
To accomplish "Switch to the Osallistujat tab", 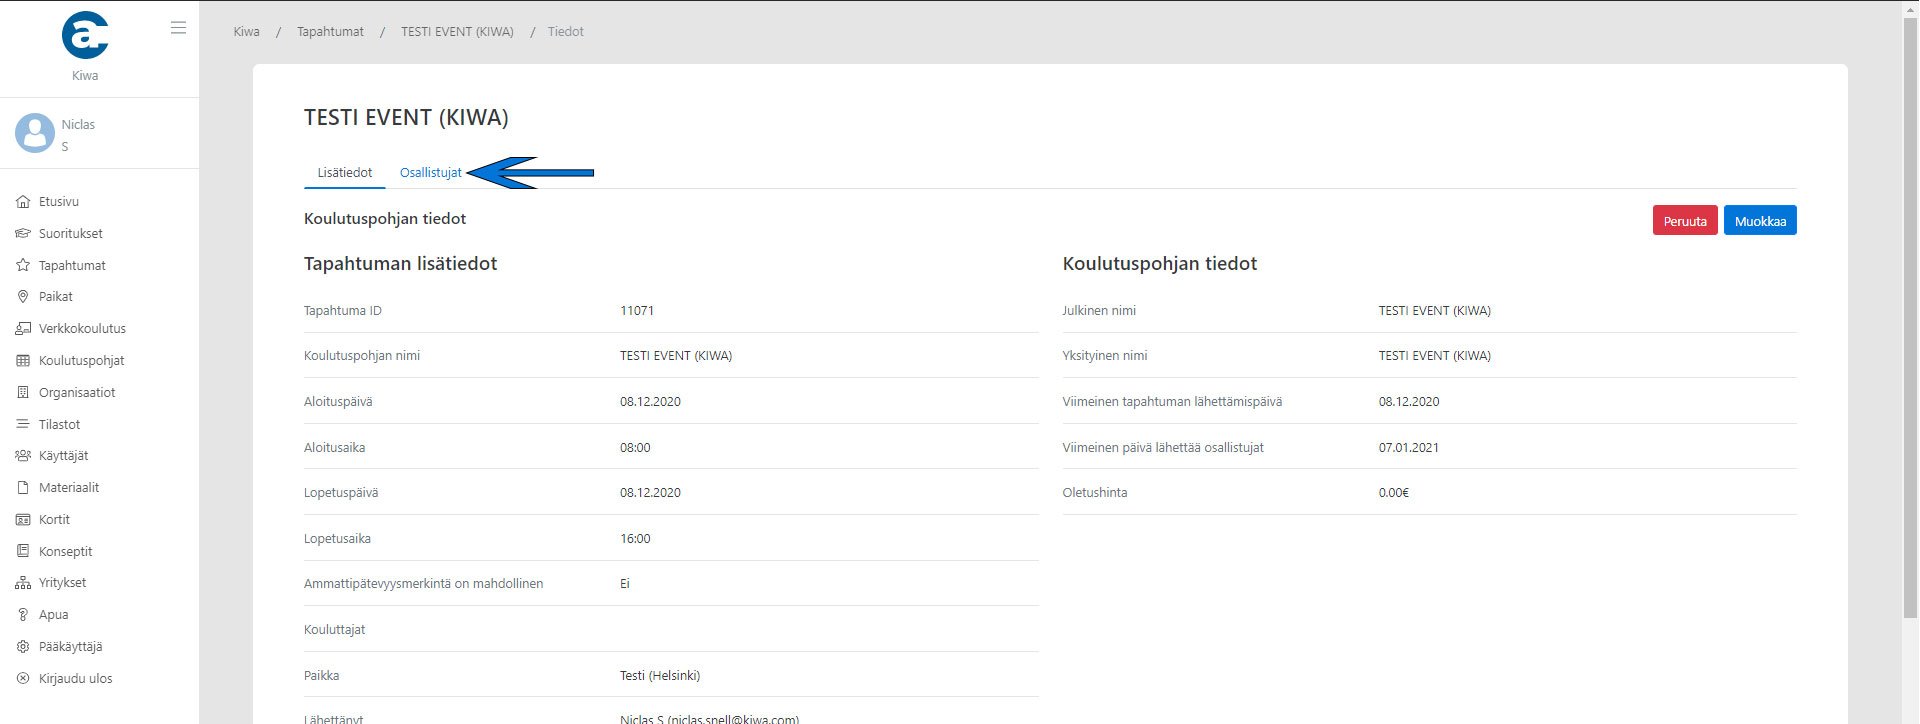I will coord(430,173).
